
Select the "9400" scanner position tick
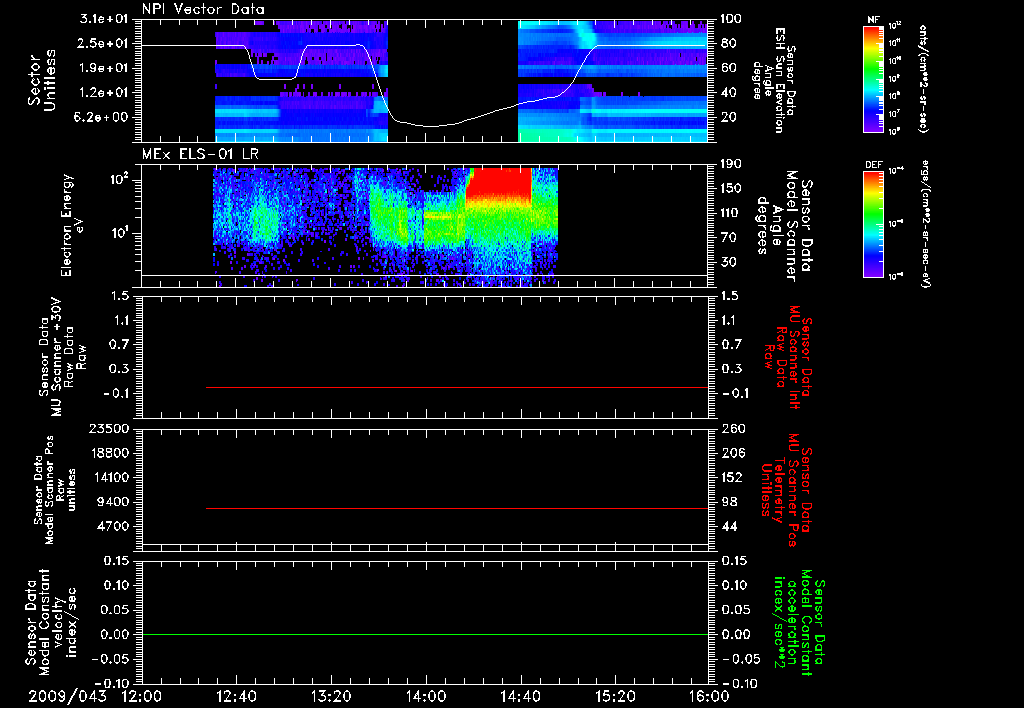[113, 502]
